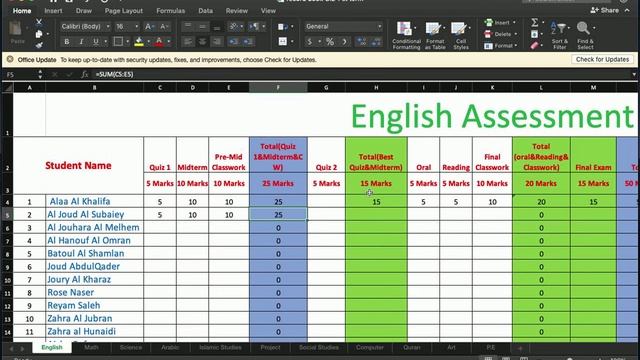Click the decrease indent icon

233,42
